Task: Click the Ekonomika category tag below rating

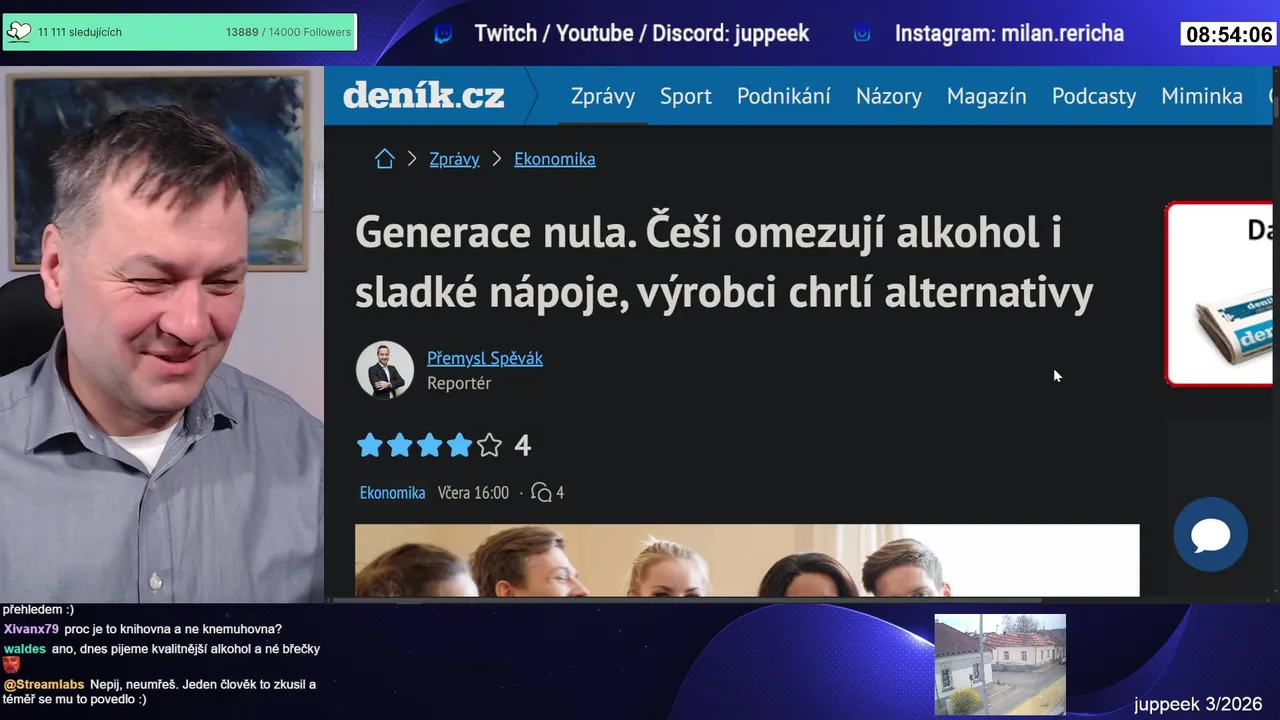Action: [392, 493]
